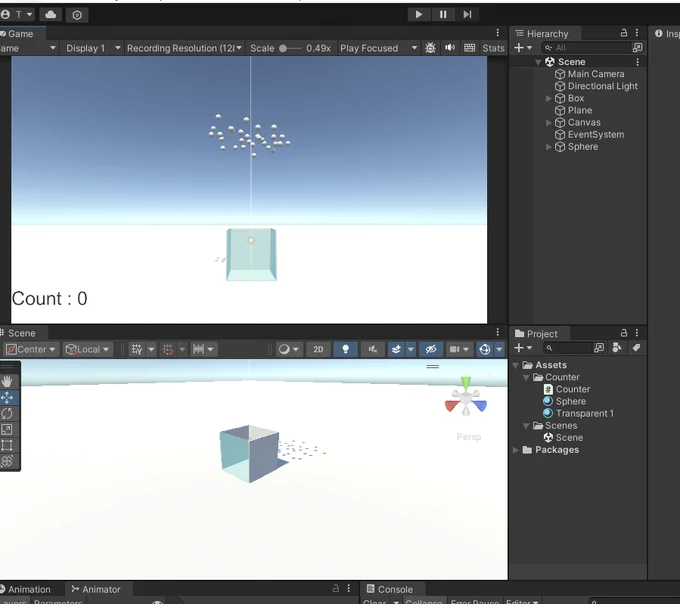680x604 pixels.
Task: Click the increment snapping ruler icon
Action: pyautogui.click(x=198, y=349)
